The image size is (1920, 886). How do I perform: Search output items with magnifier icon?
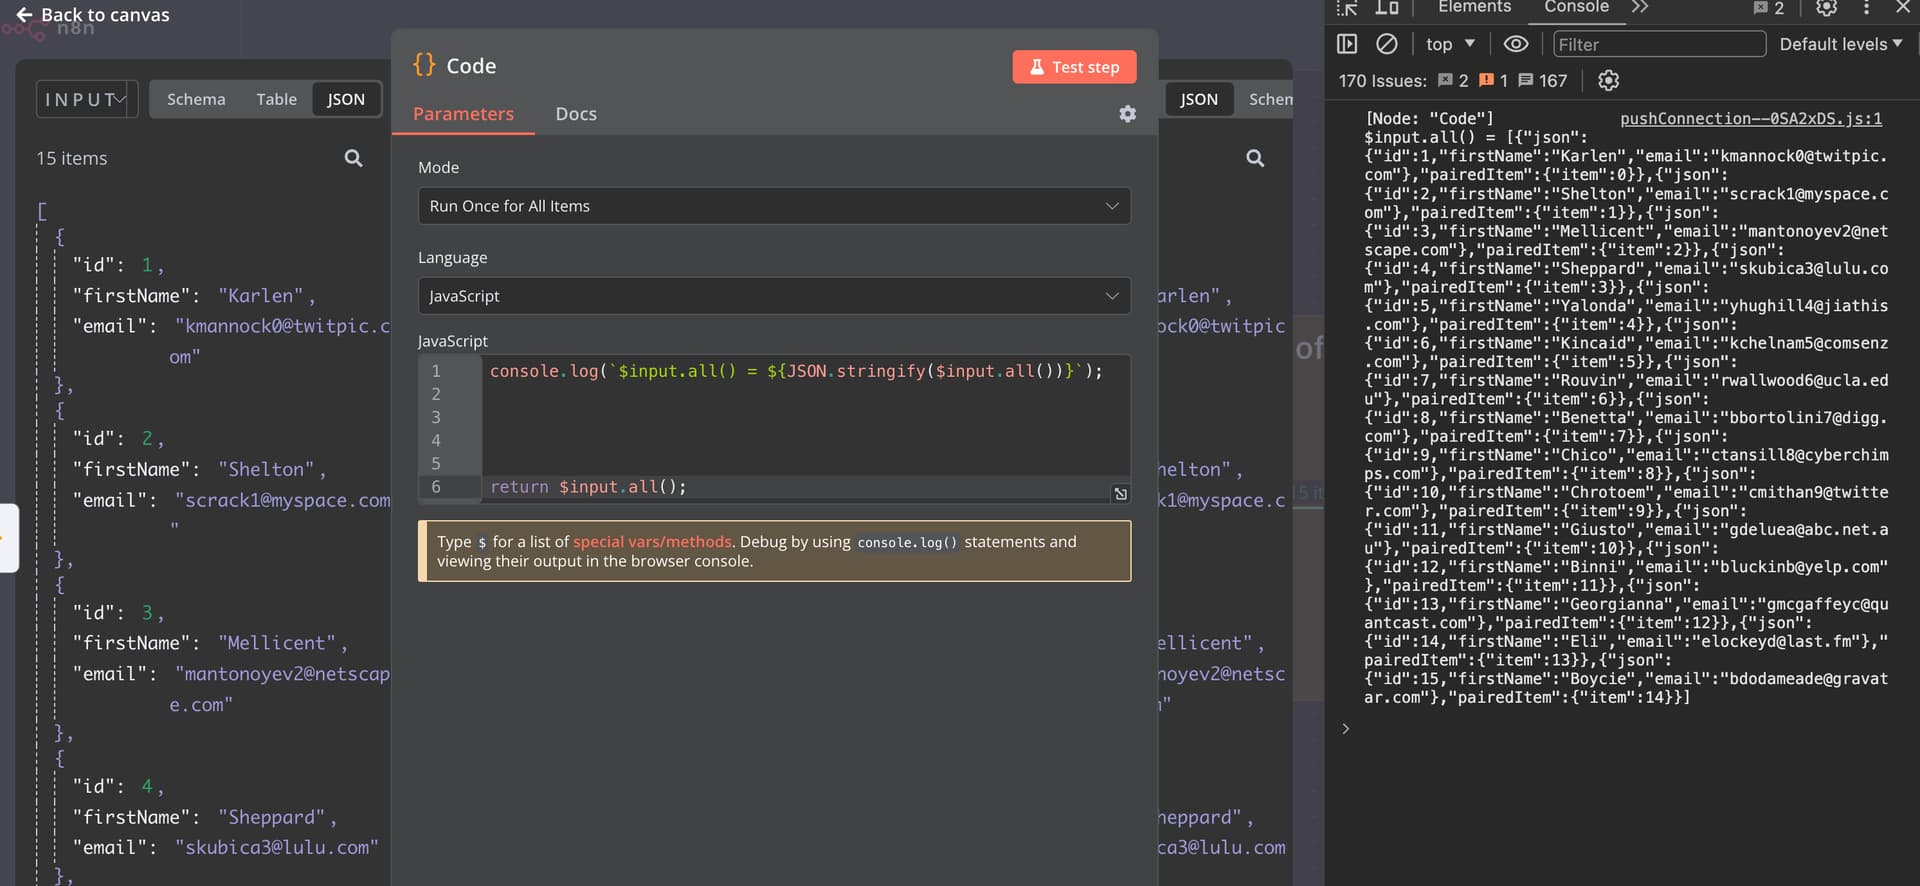[1255, 158]
